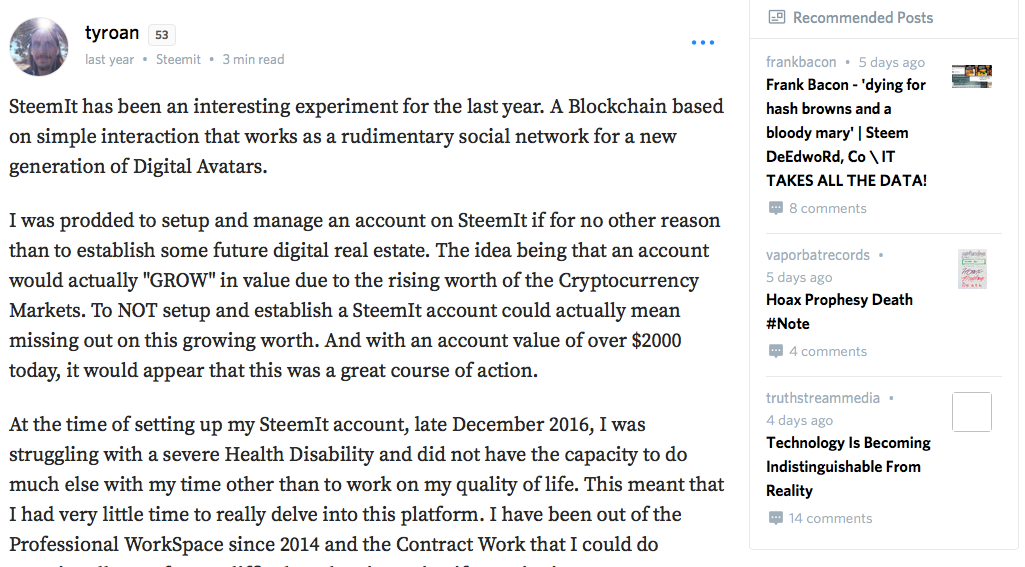Click the Recommended Posts header icon
The image size is (1025, 567).
pyautogui.click(x=776, y=18)
